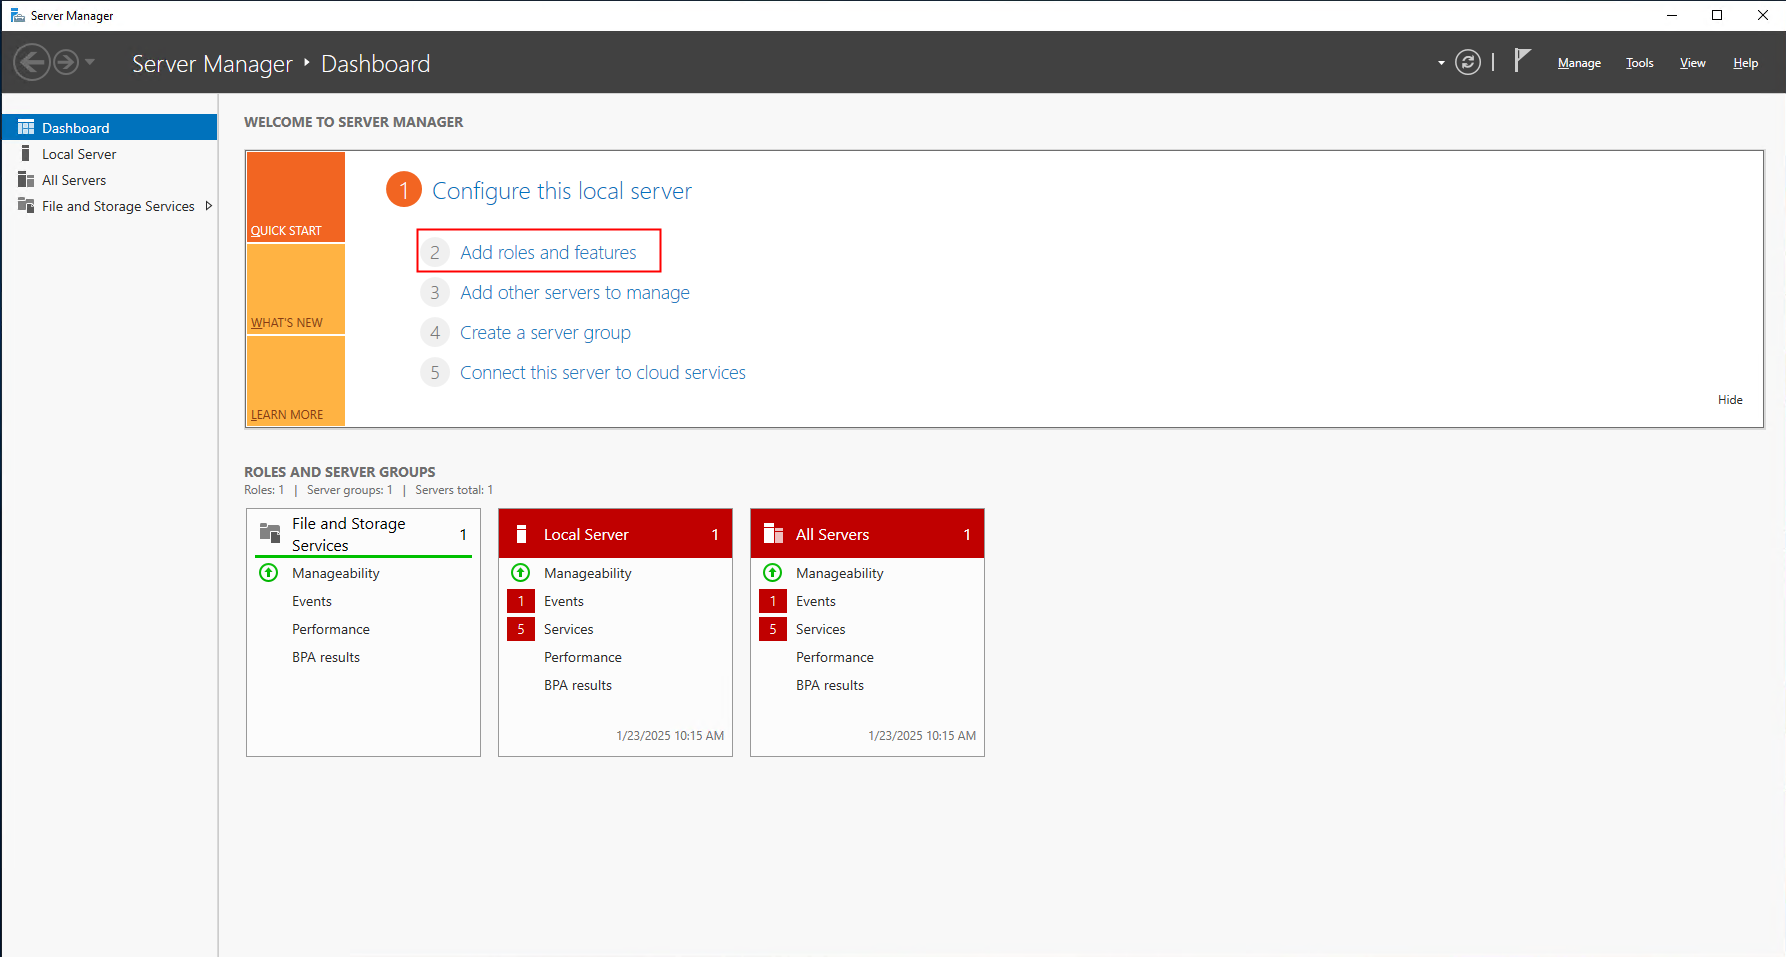Click Configure this local server link

click(562, 190)
